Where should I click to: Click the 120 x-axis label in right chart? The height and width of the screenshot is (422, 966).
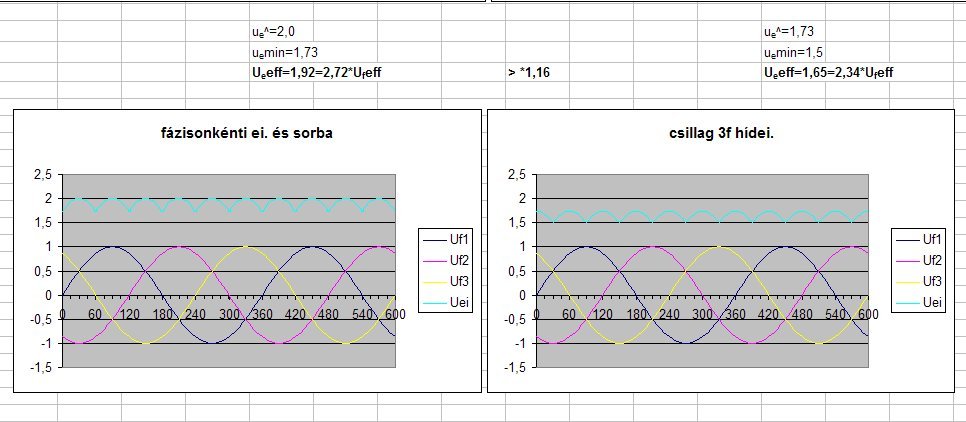coord(601,314)
